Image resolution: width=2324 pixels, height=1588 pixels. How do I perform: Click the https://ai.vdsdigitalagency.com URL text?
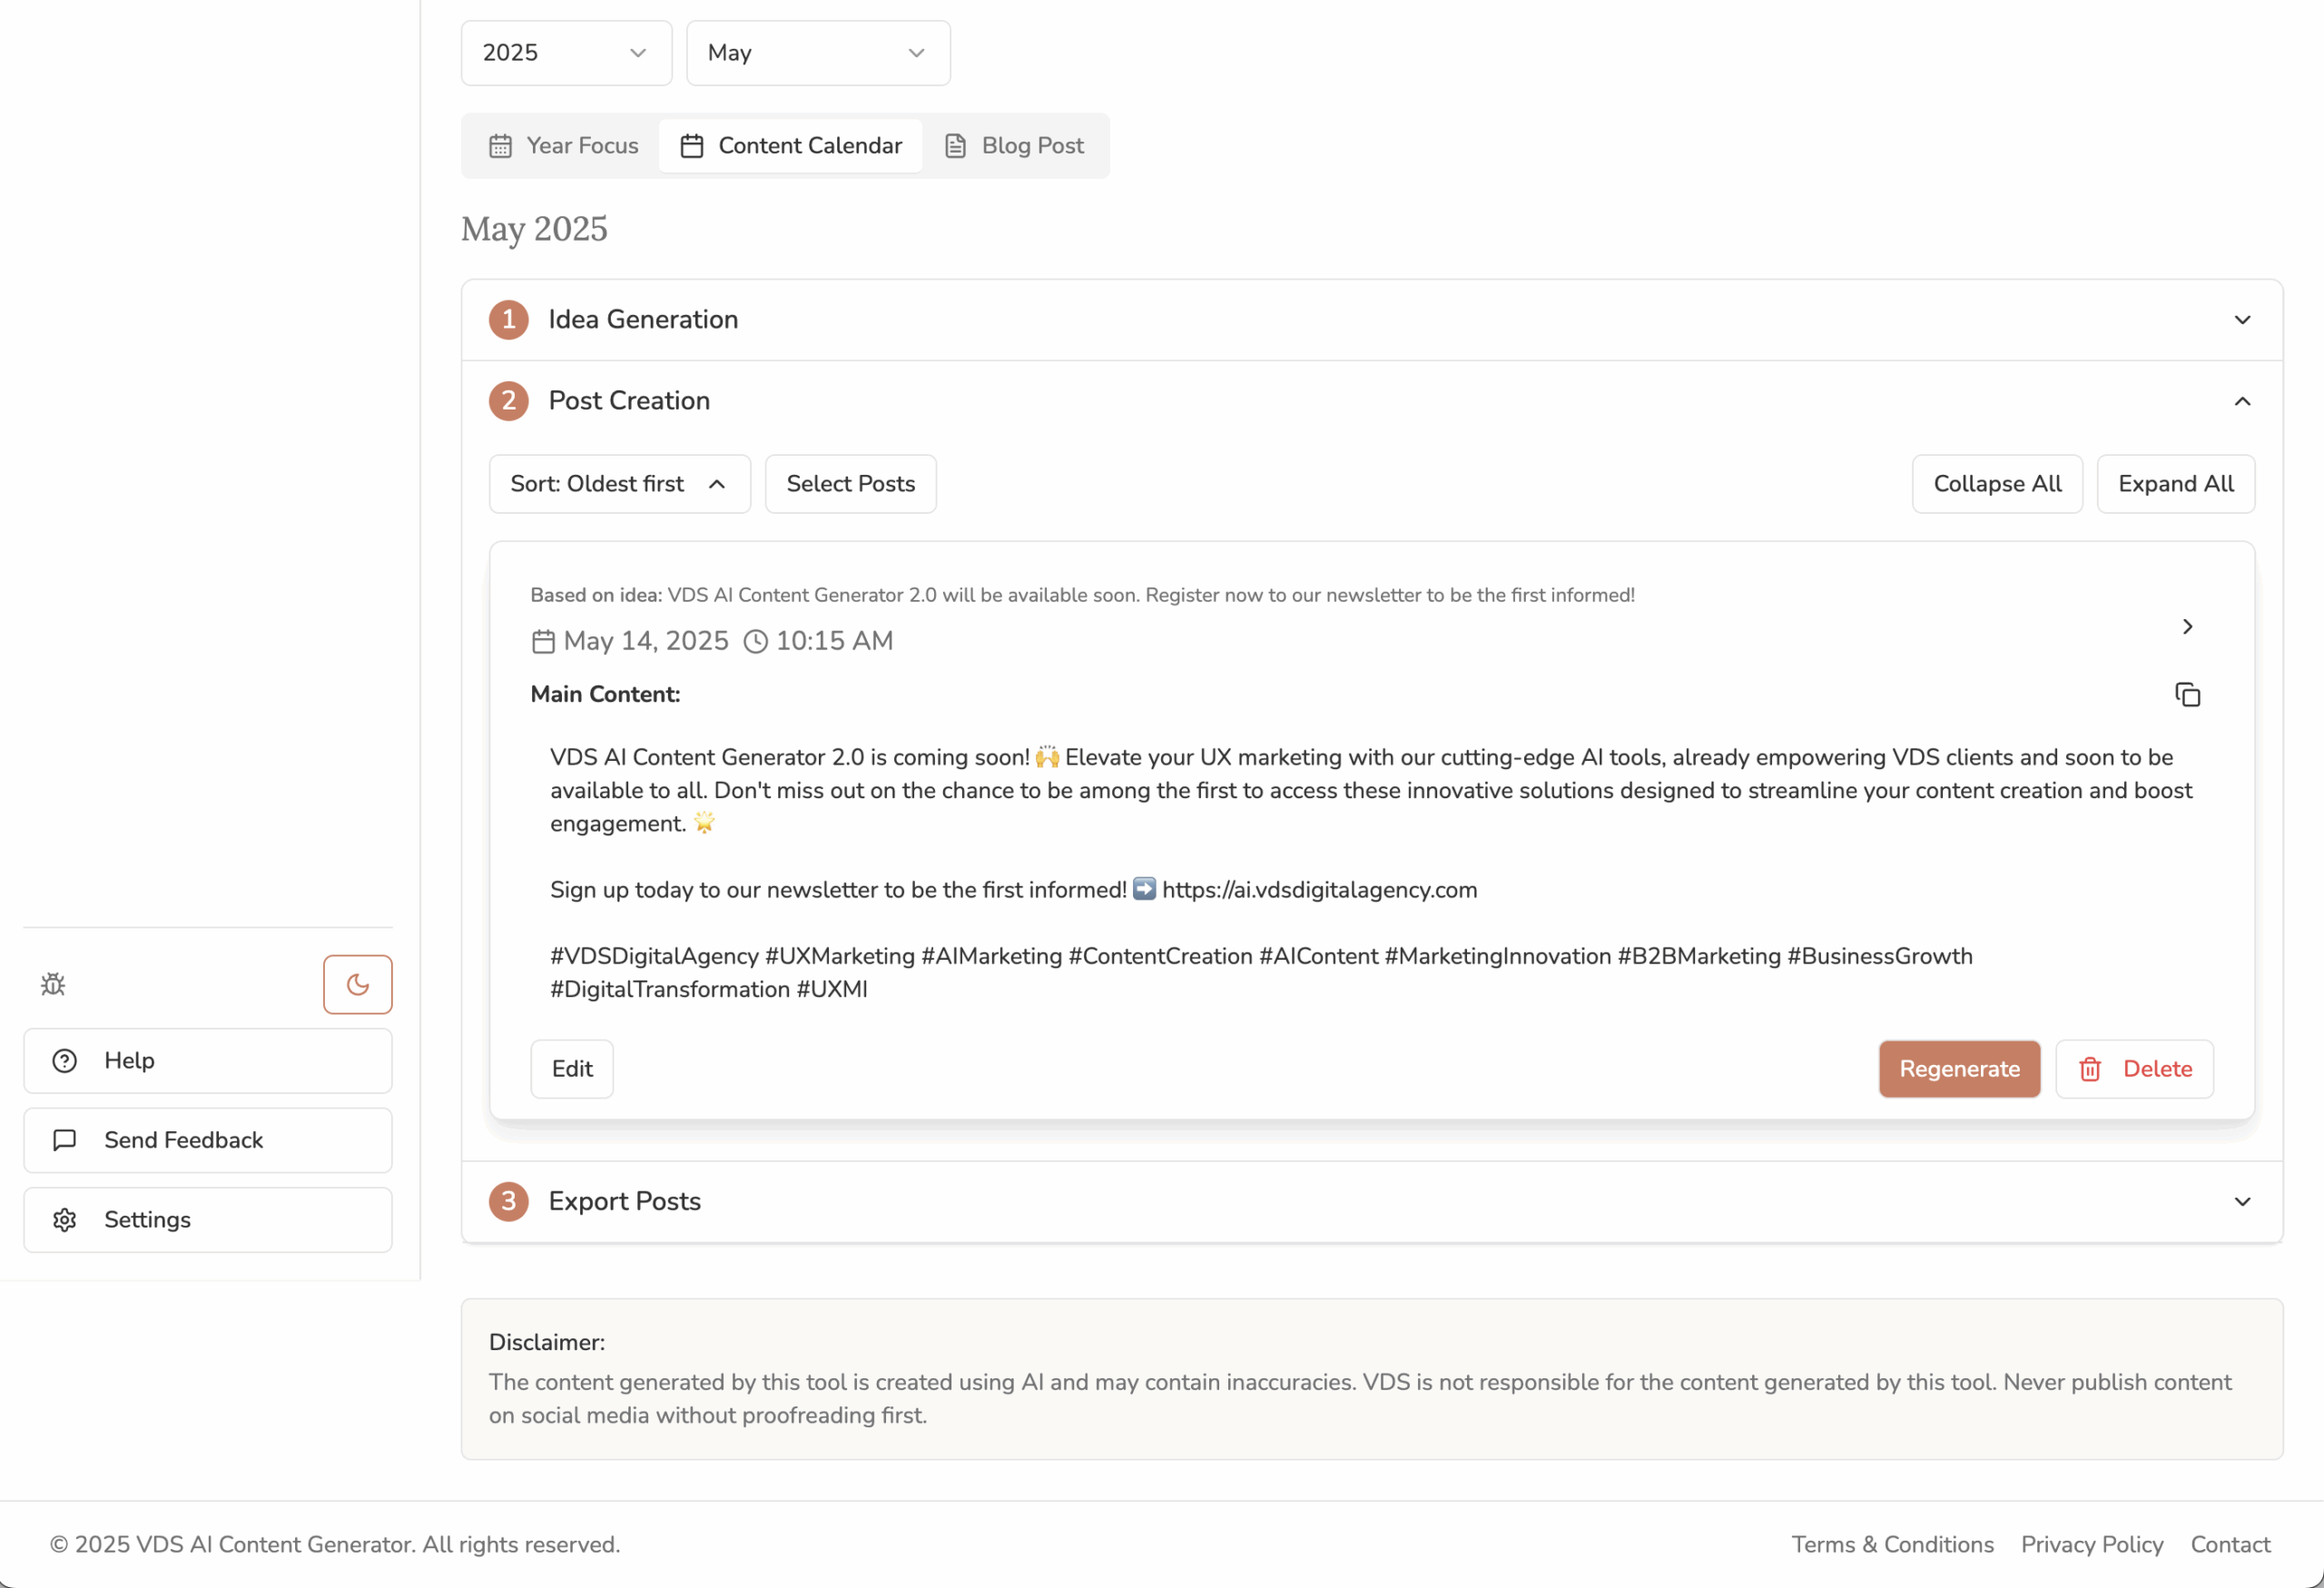pyautogui.click(x=1319, y=890)
